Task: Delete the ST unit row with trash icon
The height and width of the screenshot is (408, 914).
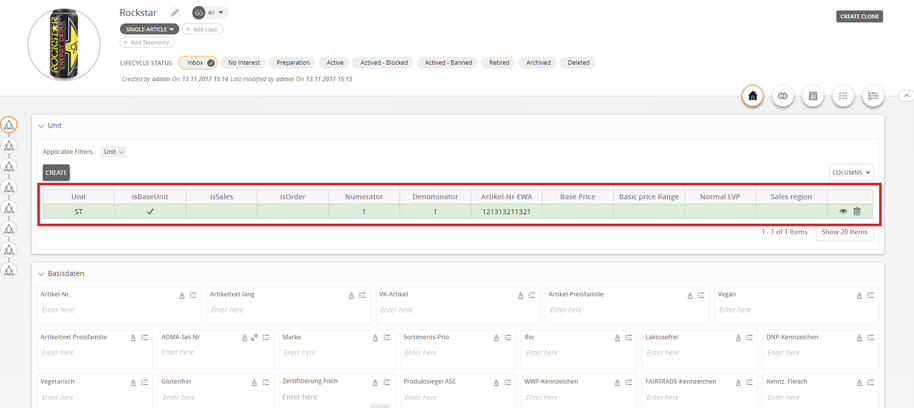Action: (x=857, y=212)
